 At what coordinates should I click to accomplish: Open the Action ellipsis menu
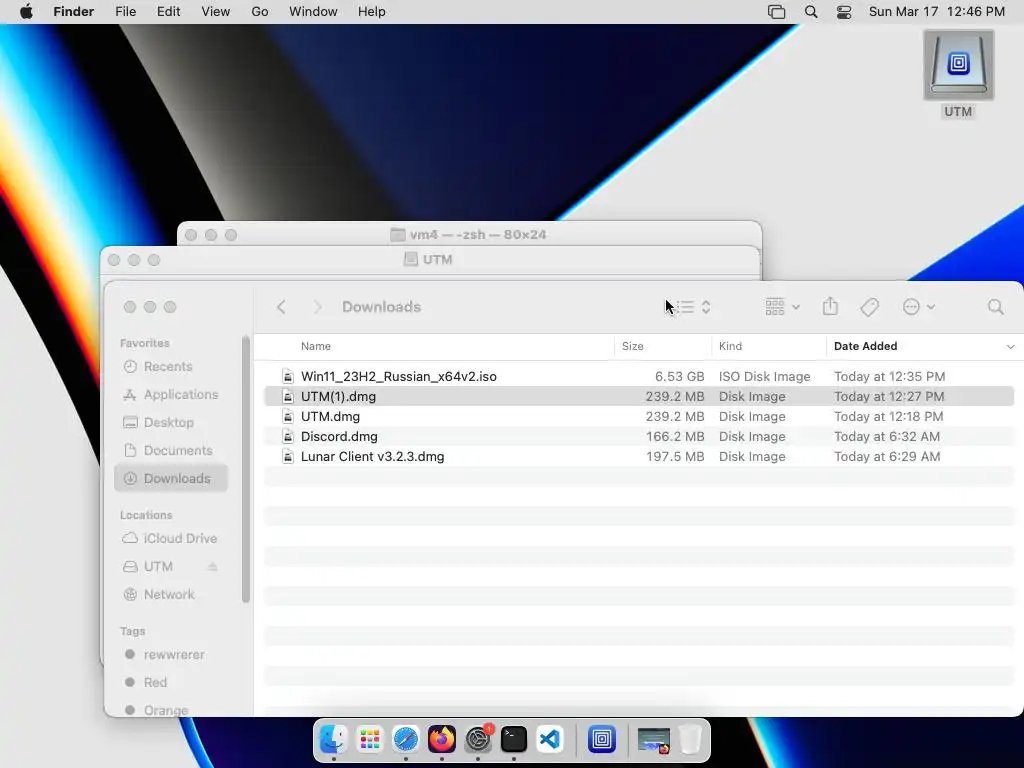(918, 307)
